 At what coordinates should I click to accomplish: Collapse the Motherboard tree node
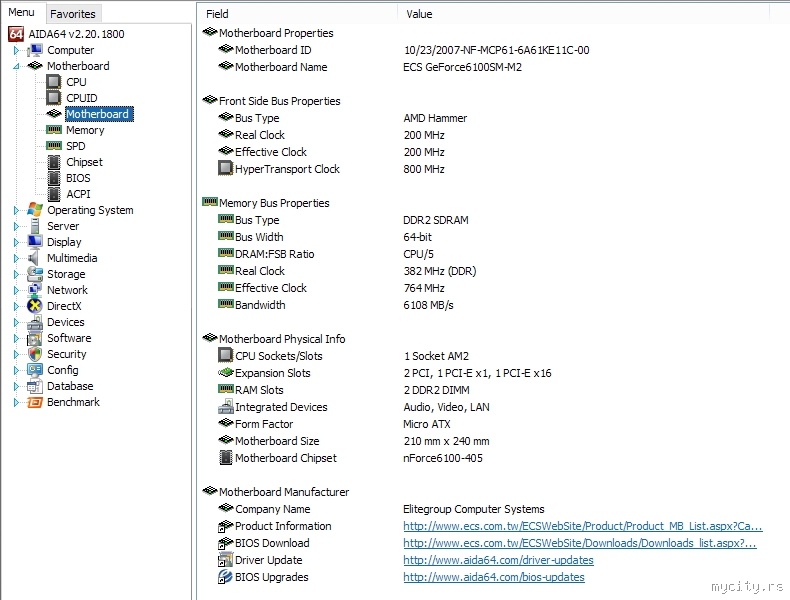tap(16, 66)
